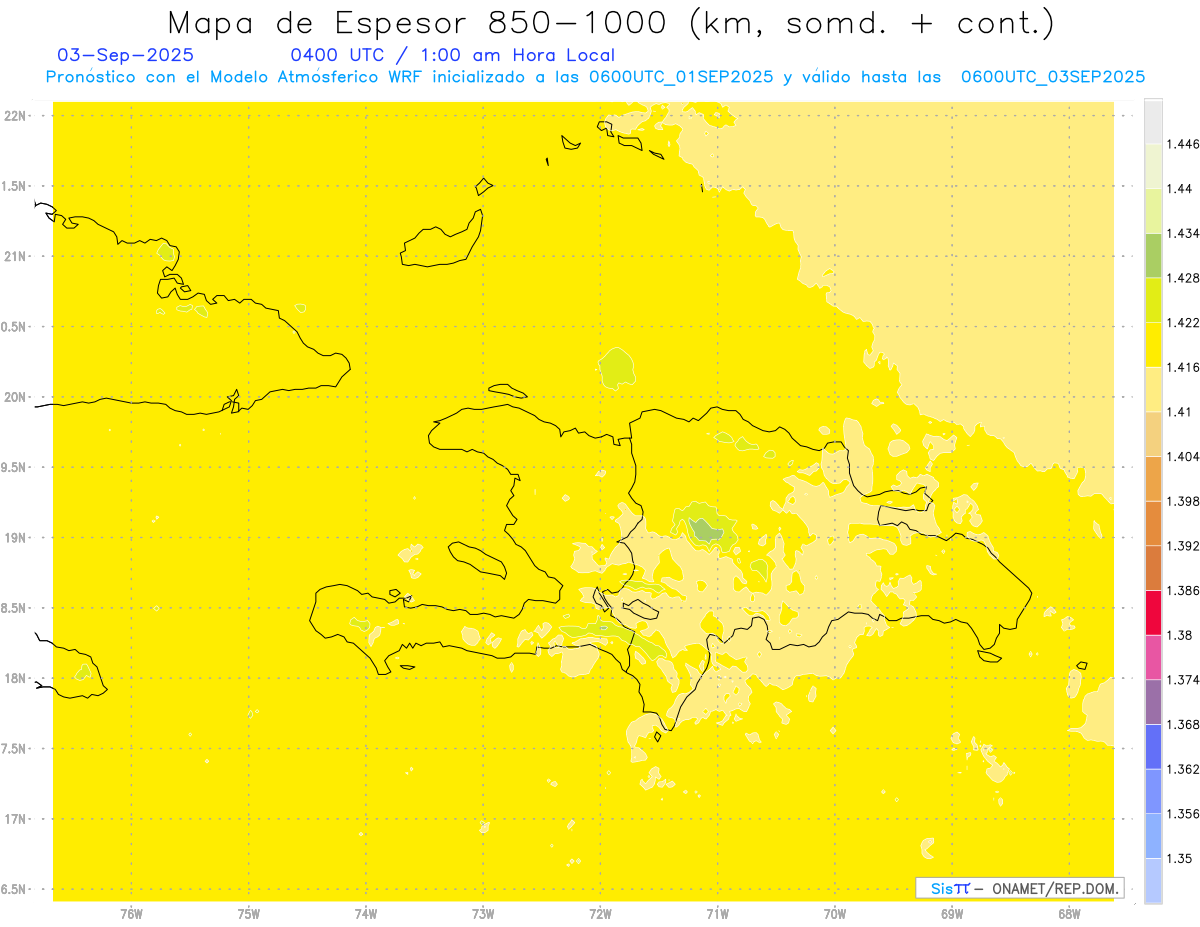Viewport: 1200px width, 927px height.
Task: Click the 19N latitude label
Action: [15, 538]
